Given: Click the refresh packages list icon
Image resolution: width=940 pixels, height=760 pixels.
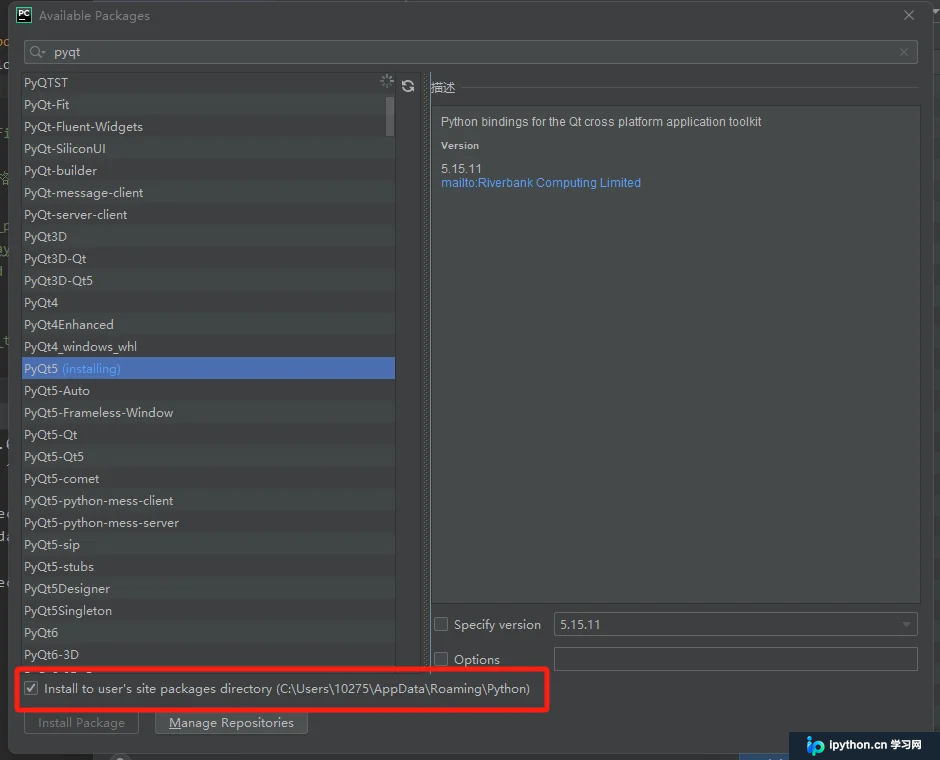Looking at the screenshot, I should (x=408, y=86).
